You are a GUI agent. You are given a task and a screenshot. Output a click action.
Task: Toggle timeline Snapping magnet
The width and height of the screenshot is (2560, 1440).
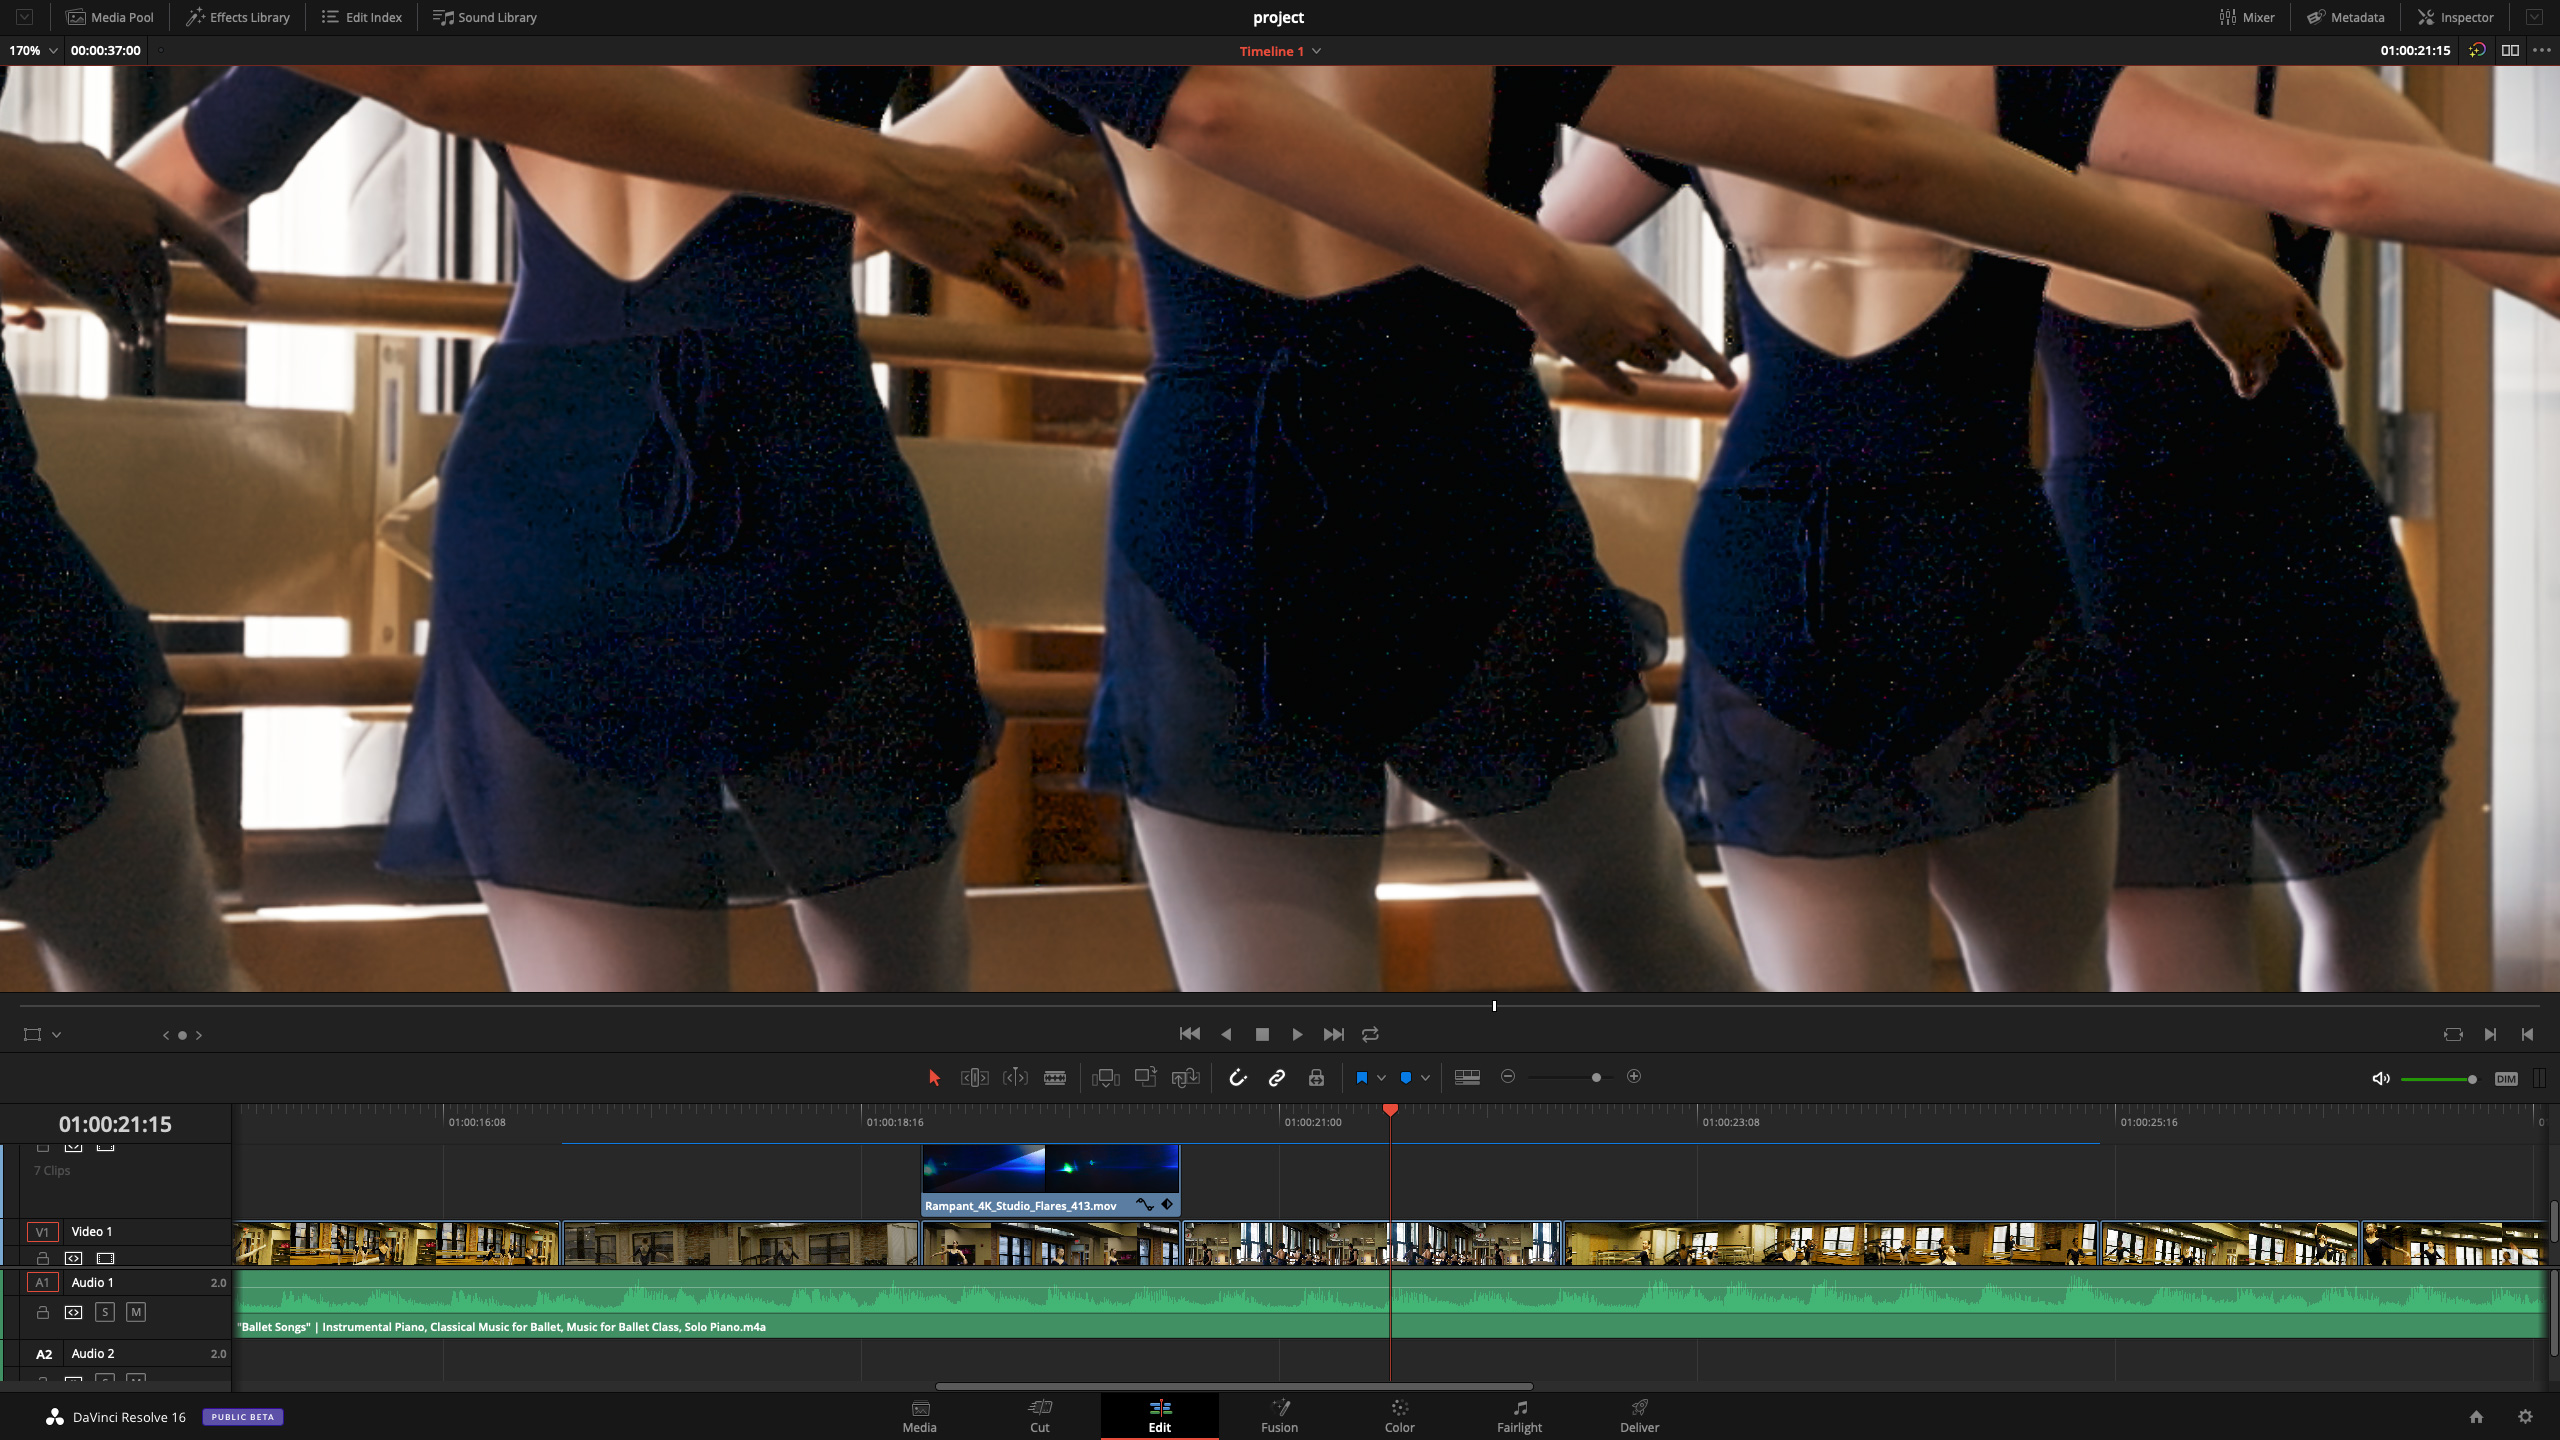tap(1237, 1077)
